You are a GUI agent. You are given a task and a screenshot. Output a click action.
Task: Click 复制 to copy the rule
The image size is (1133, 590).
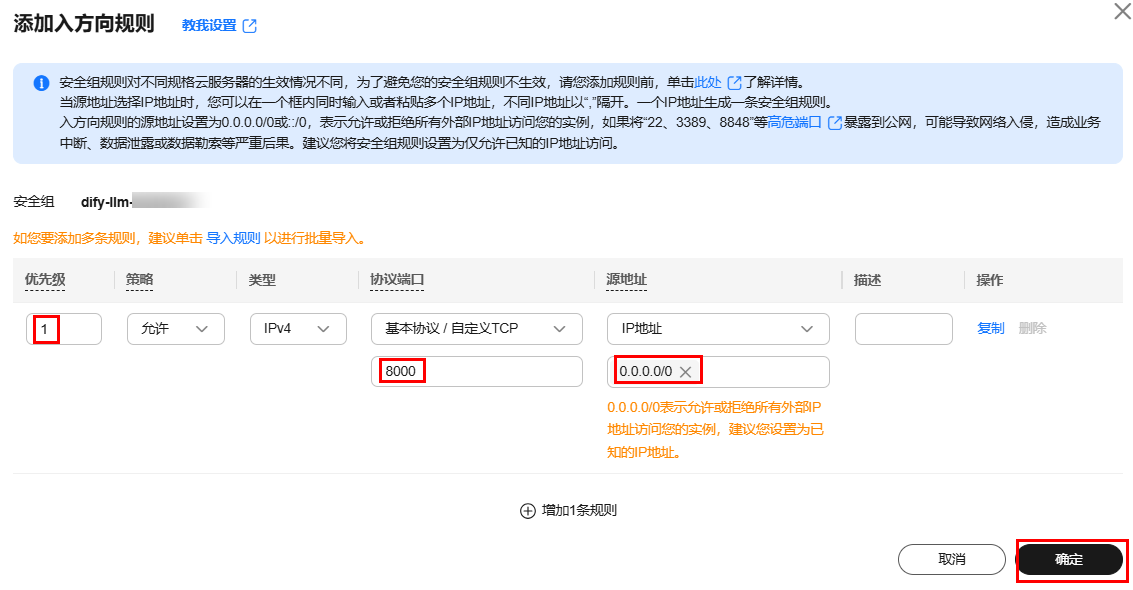point(991,329)
